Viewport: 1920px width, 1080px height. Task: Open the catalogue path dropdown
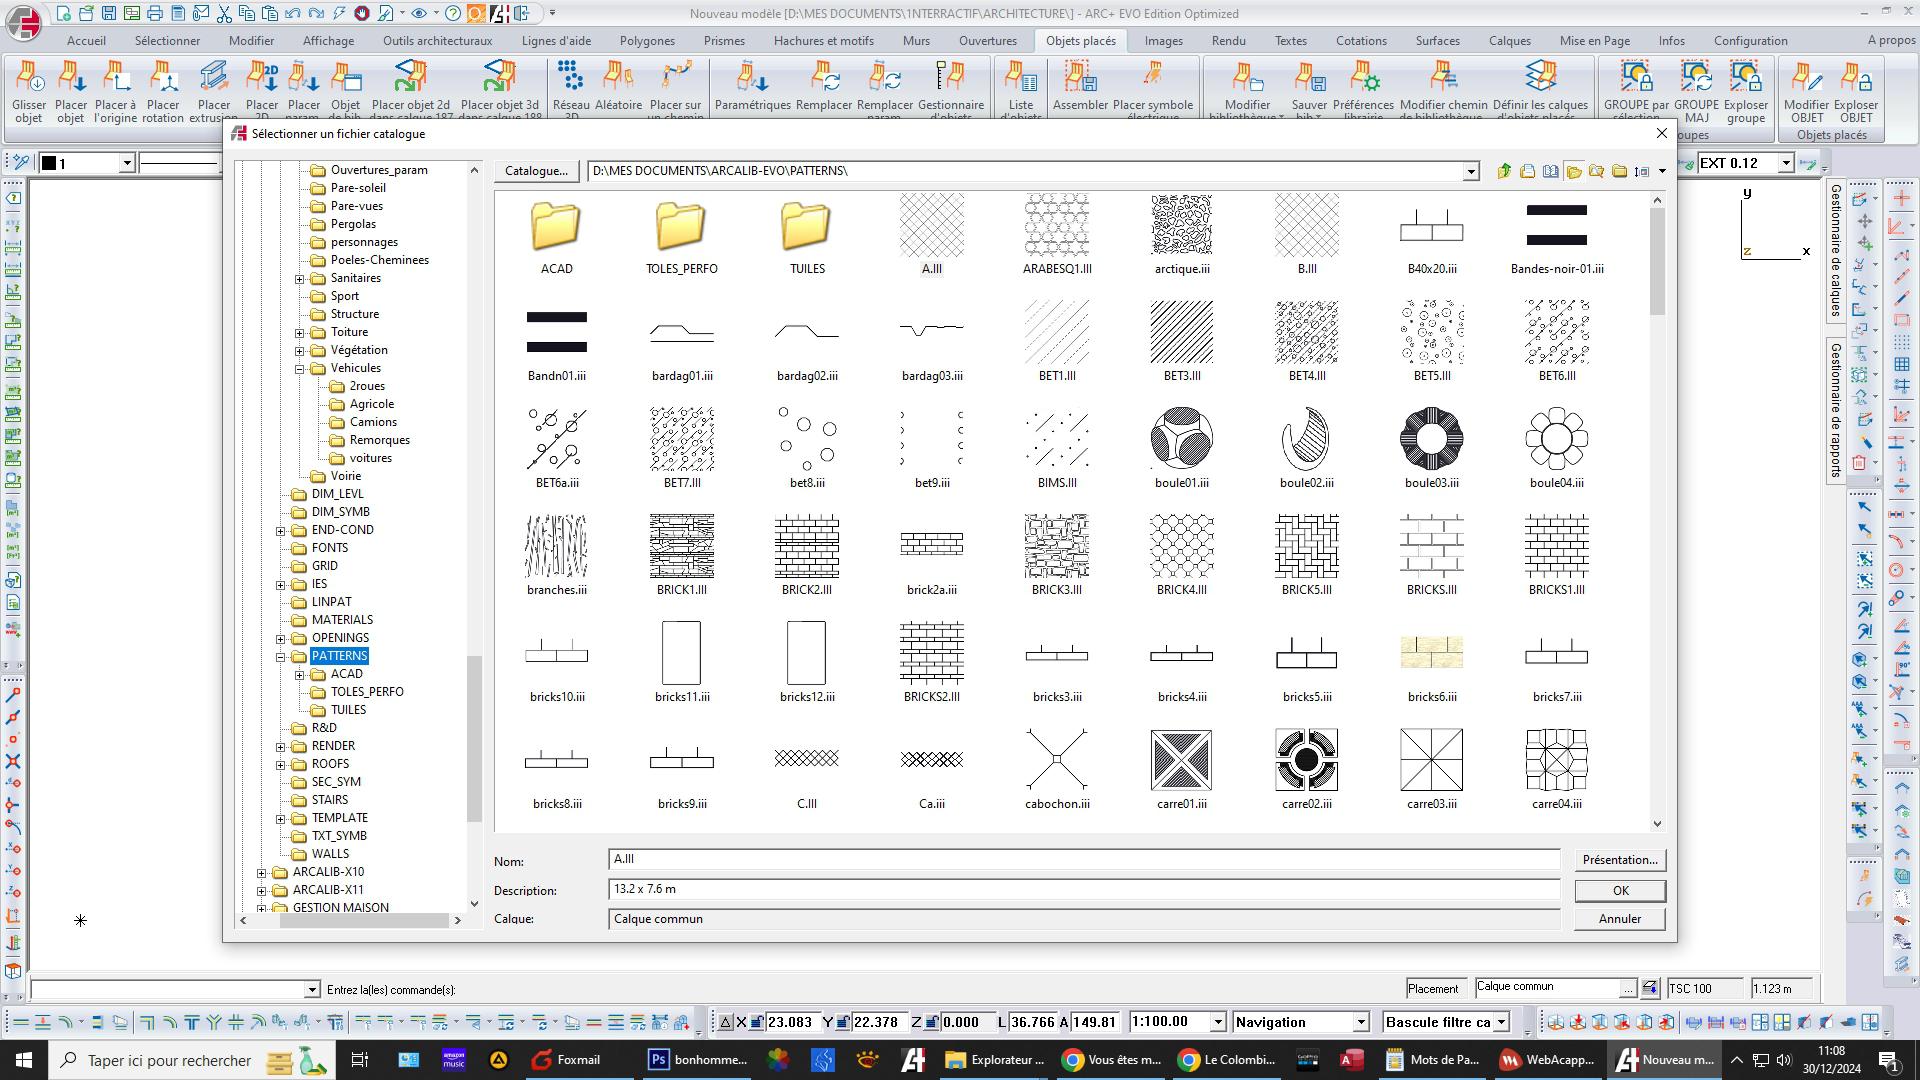tap(1470, 172)
